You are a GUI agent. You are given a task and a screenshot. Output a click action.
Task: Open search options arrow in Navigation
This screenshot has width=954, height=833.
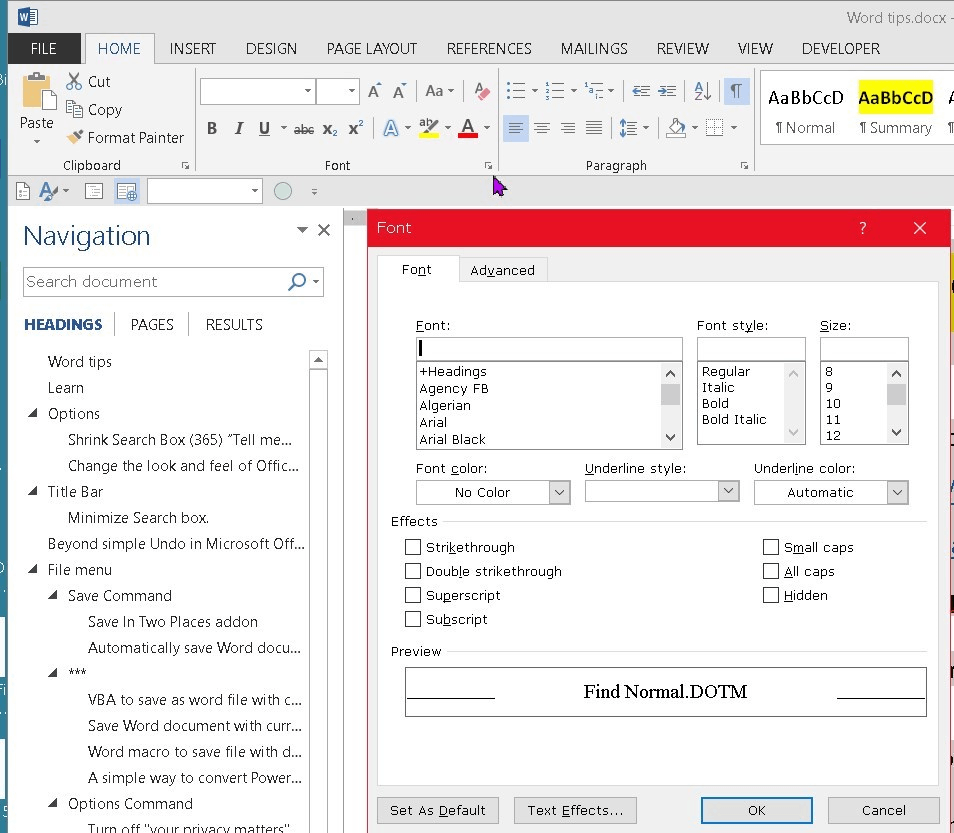[x=316, y=282]
